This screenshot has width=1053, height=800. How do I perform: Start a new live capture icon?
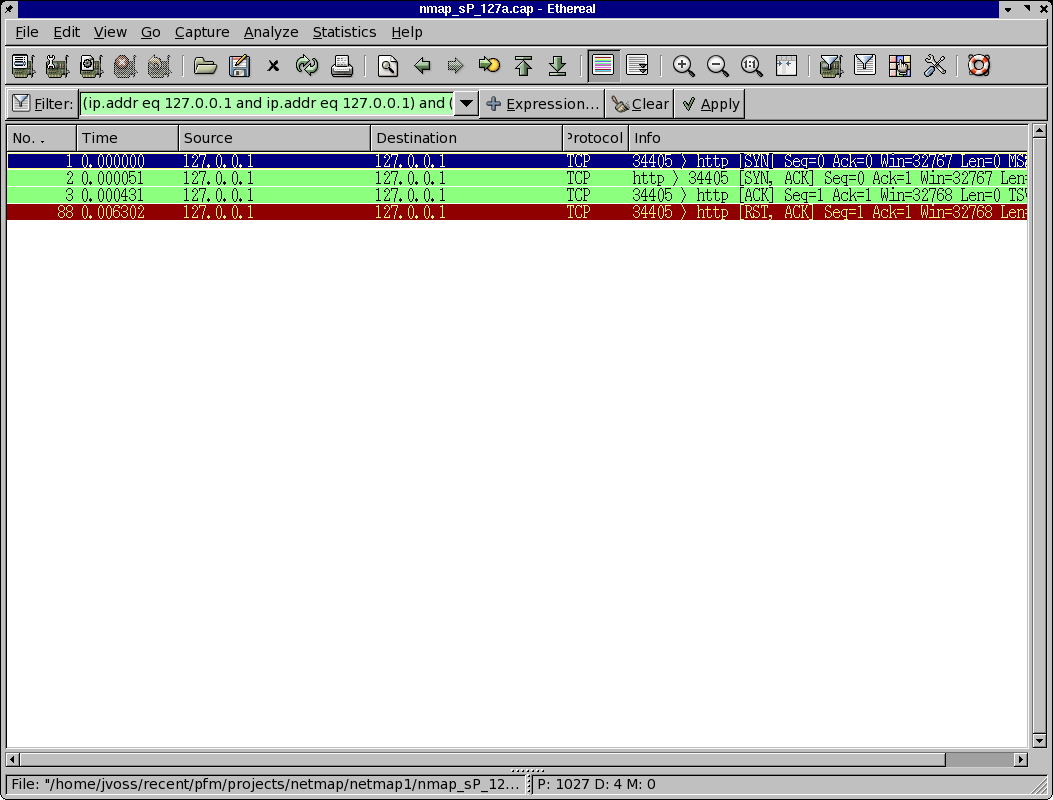coord(91,66)
